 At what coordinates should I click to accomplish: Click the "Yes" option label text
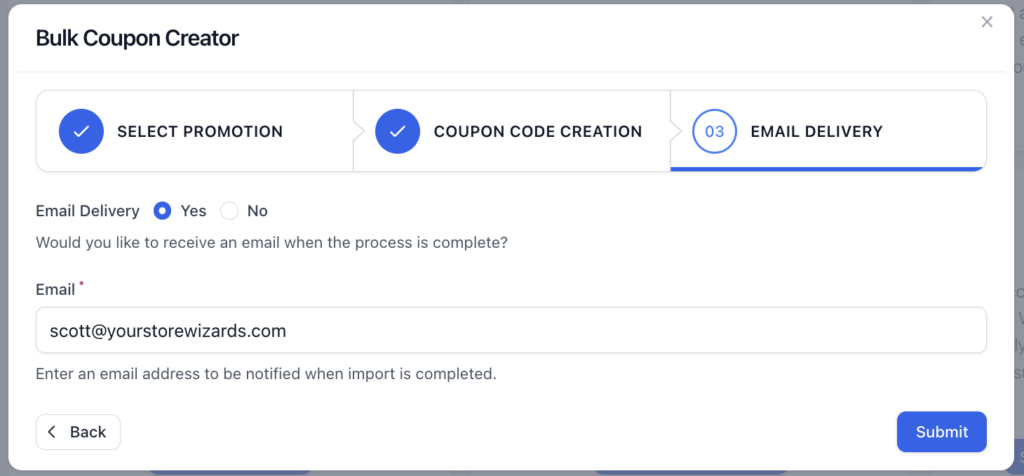pyautogui.click(x=193, y=211)
